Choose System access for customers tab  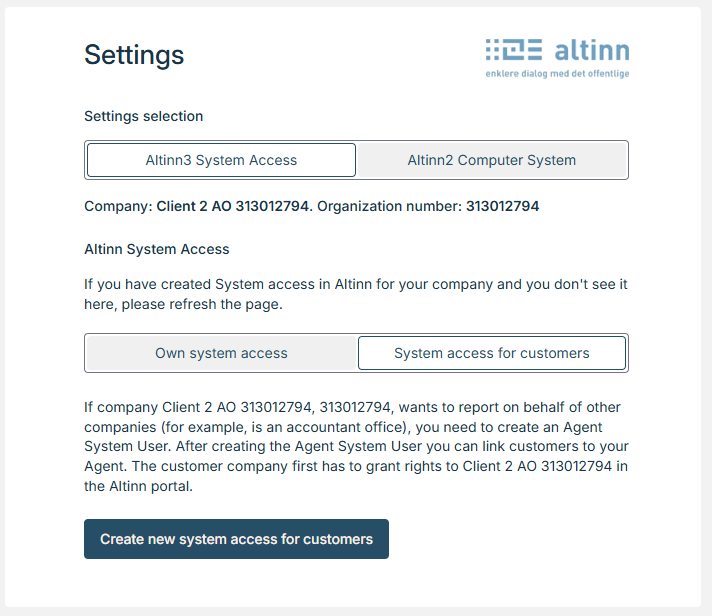click(x=491, y=353)
